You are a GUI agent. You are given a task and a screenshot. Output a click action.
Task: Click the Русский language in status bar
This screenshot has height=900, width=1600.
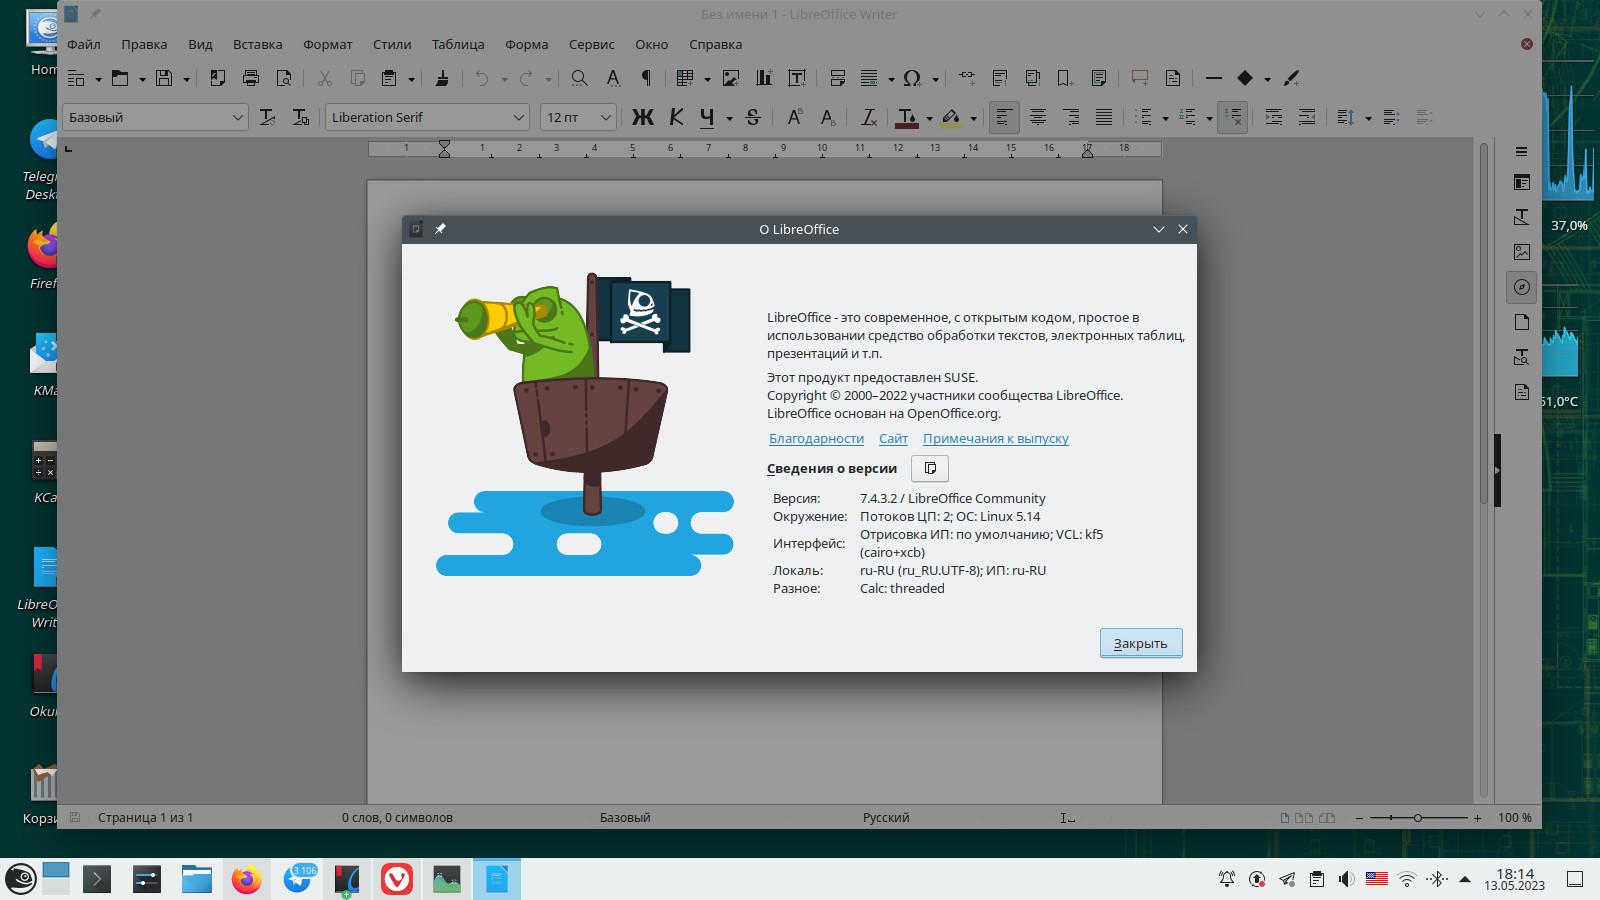click(886, 818)
